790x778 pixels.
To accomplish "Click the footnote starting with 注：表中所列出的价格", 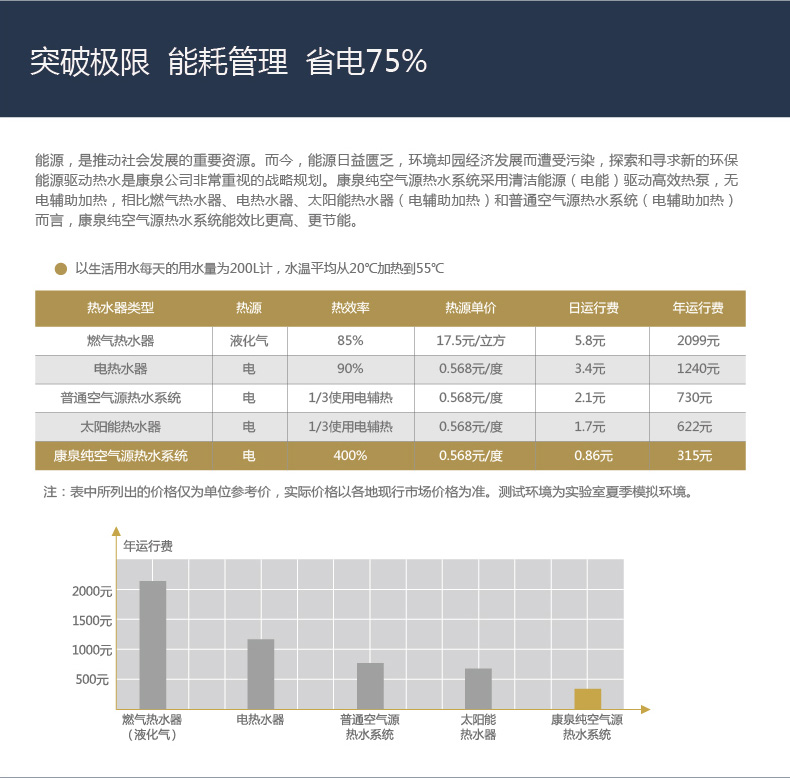I will coord(369,492).
